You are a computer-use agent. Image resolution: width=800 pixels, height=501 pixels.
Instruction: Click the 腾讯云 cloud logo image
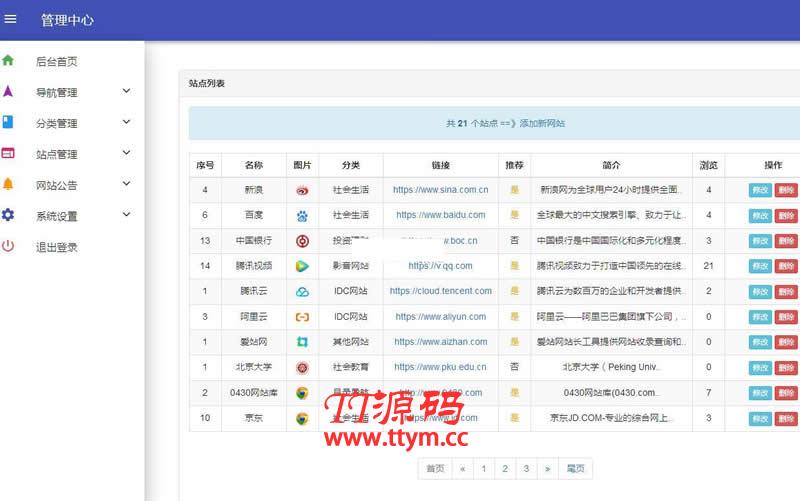click(x=302, y=291)
